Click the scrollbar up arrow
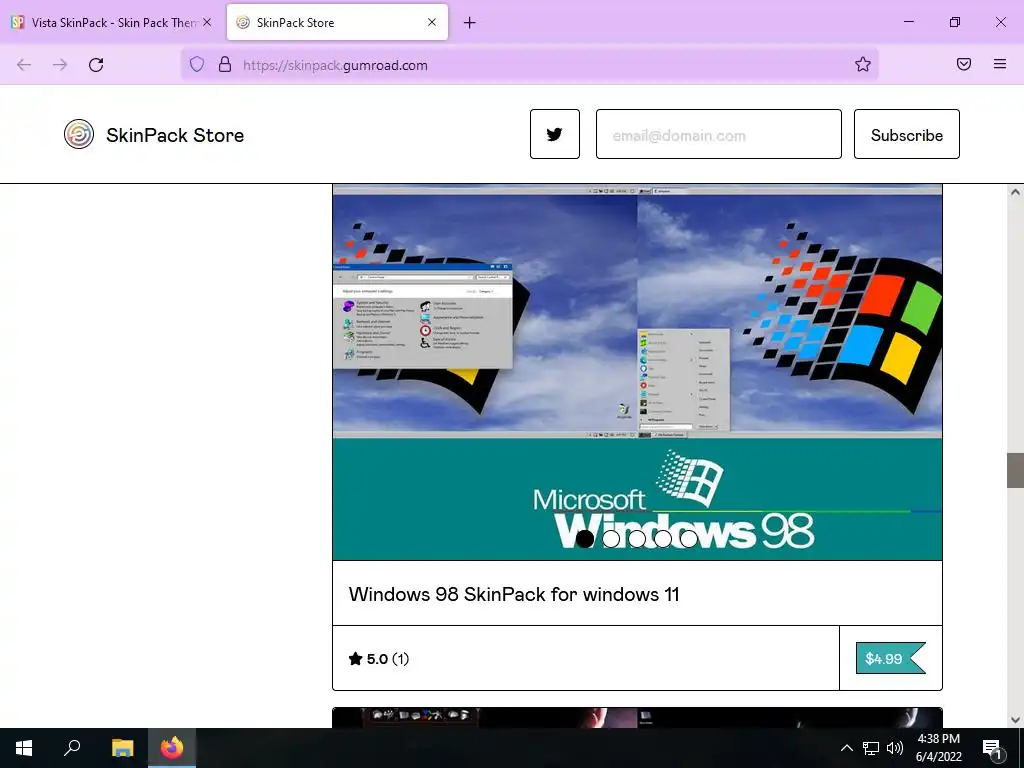Screen dimensions: 1024x768 (1015, 192)
